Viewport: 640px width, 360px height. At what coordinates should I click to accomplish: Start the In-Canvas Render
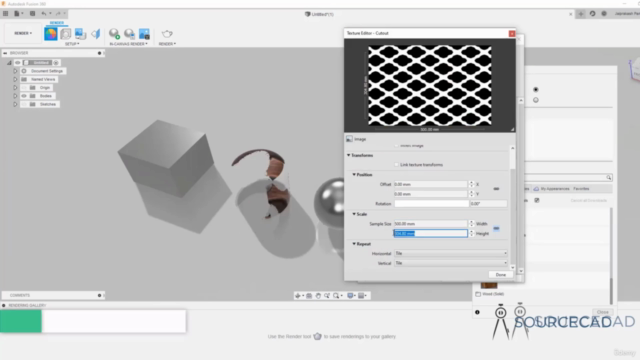(x=114, y=34)
